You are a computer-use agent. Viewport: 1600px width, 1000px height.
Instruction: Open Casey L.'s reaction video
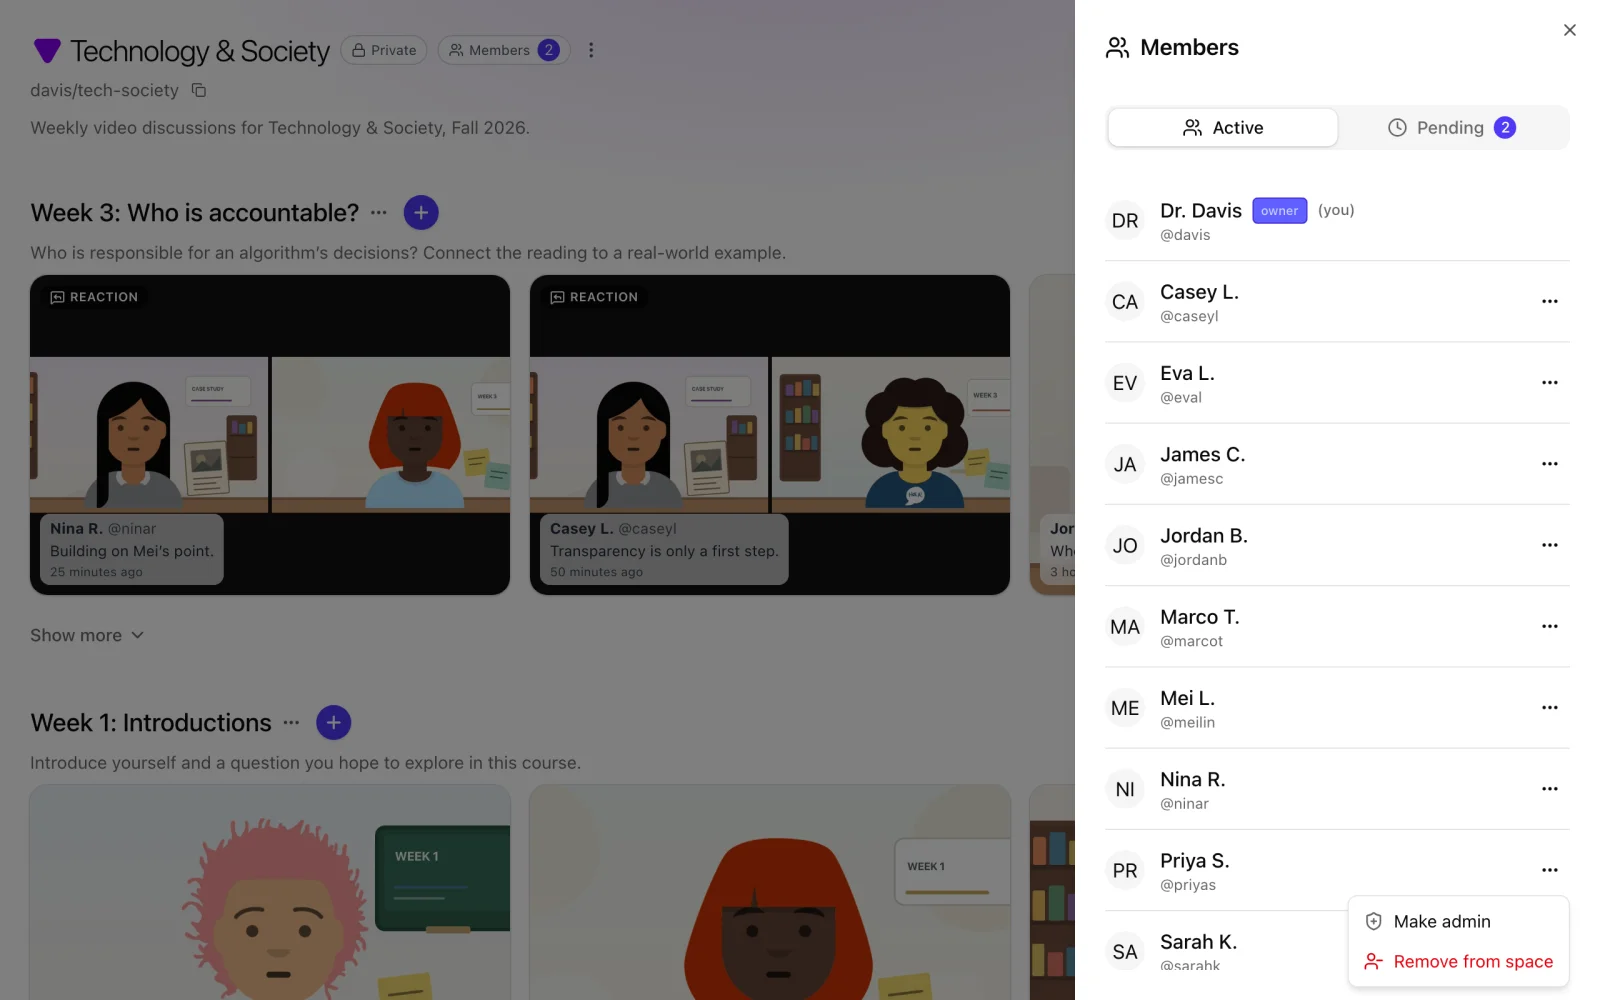[x=770, y=435]
